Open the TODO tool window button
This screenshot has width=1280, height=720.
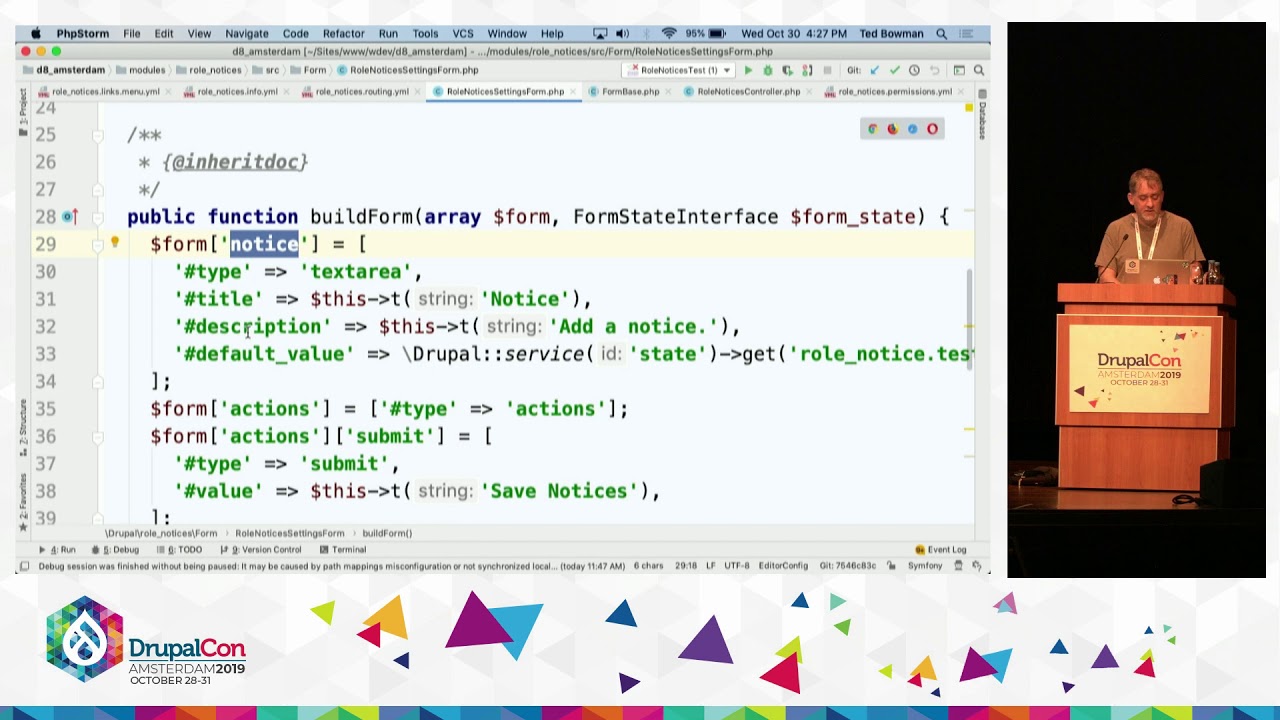point(179,549)
